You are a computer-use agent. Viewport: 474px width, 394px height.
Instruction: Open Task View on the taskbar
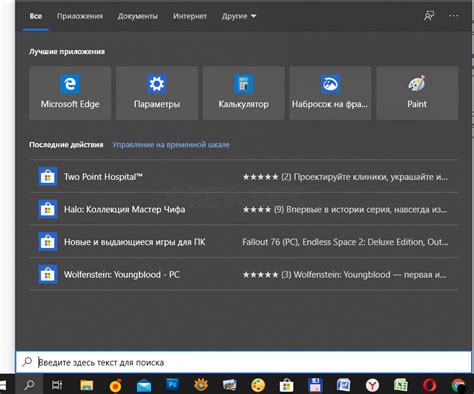[x=57, y=385]
